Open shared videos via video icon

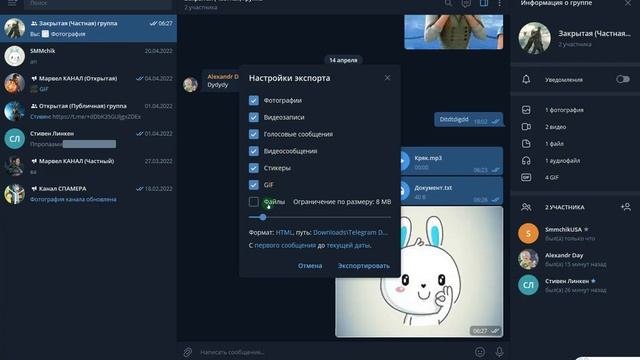pyautogui.click(x=526, y=127)
